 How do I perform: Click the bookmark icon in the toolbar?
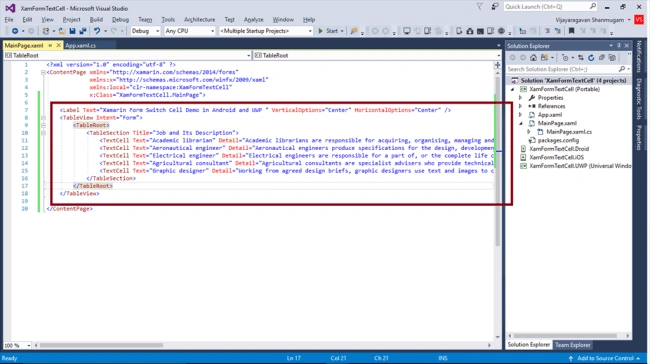[x=571, y=31]
